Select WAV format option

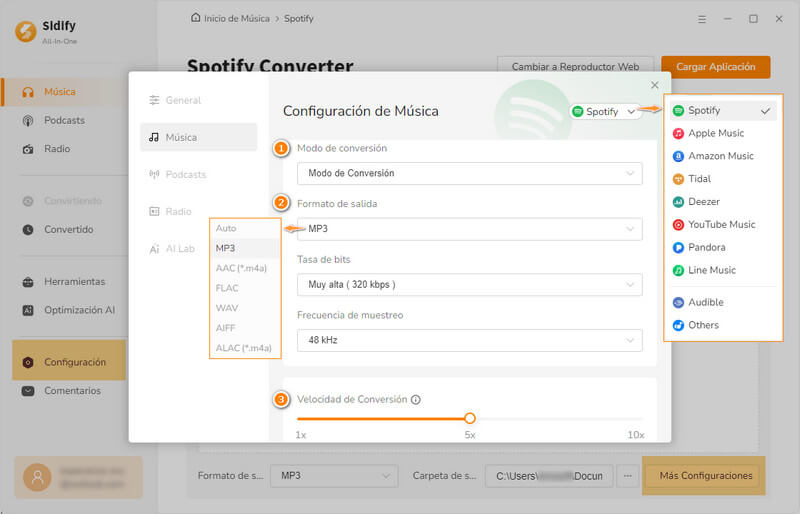[x=245, y=308]
